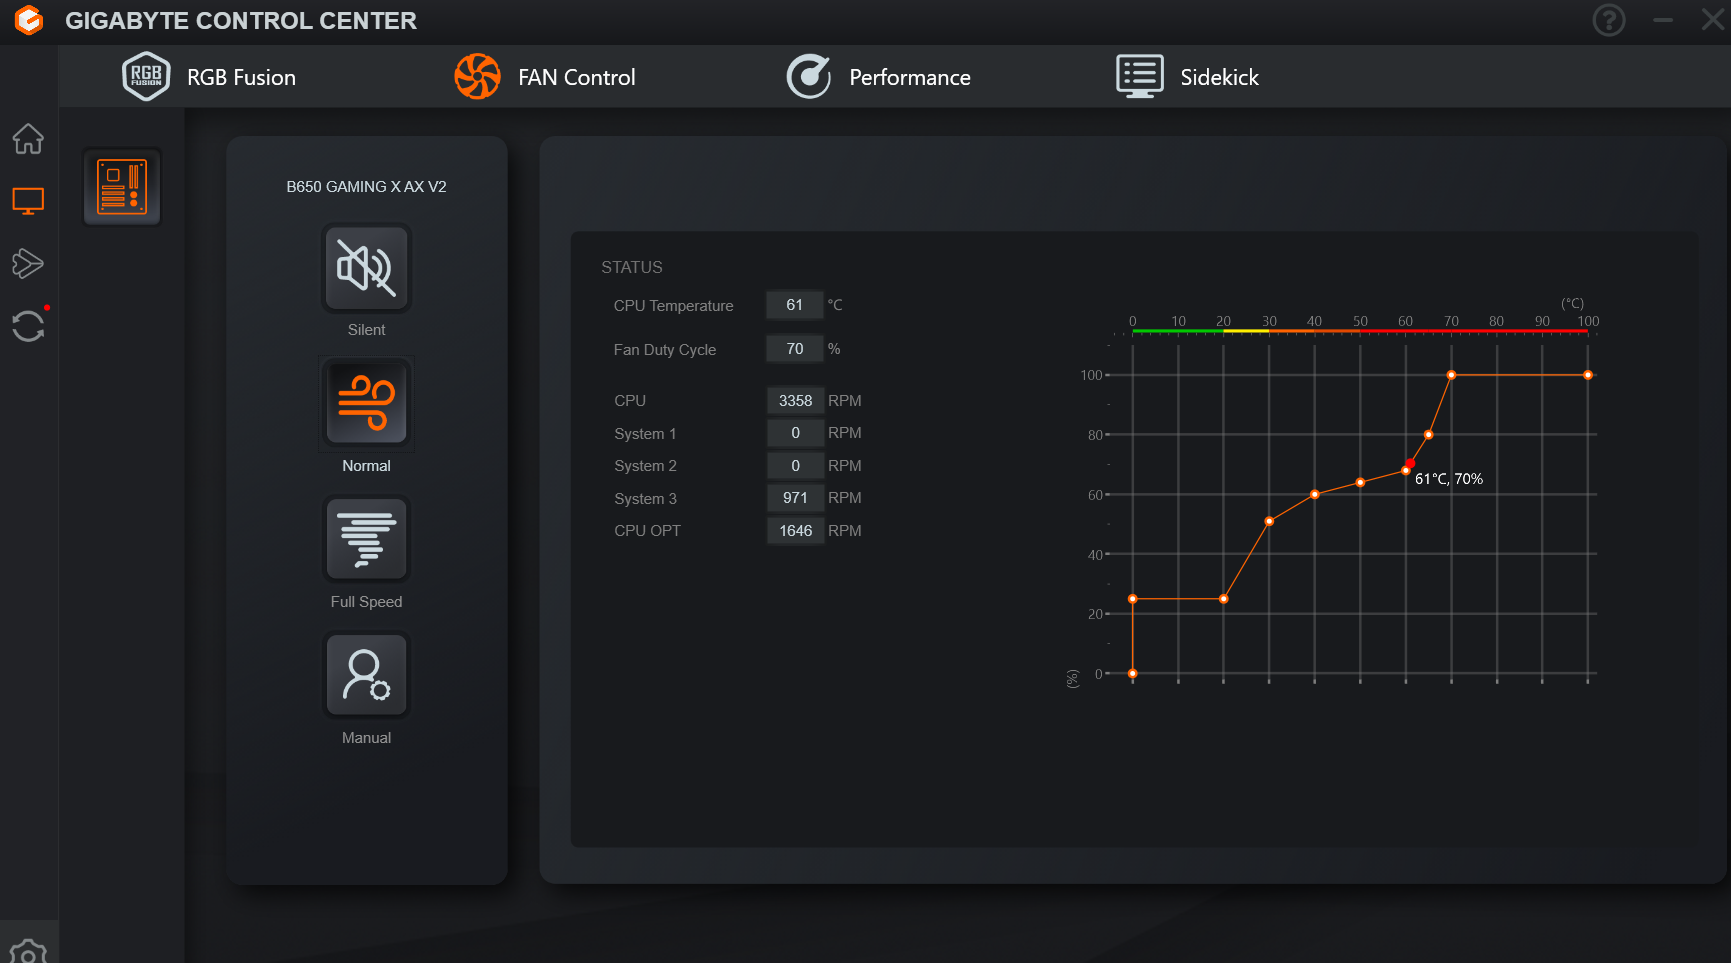Click the CPU Temperature value 61
1731x963 pixels.
point(794,305)
